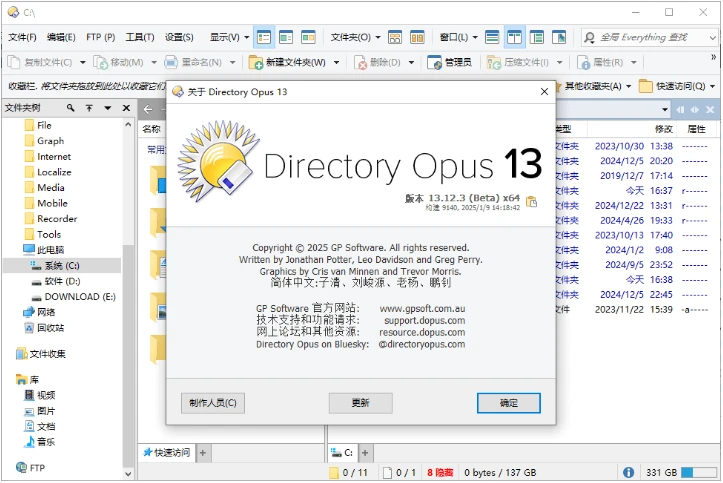The height and width of the screenshot is (483, 723).
Task: Open the support.dopus.com link
Action: click(x=425, y=321)
